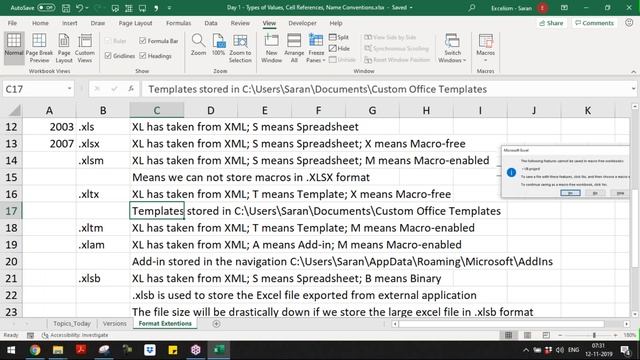Open the notification center

tap(625, 350)
